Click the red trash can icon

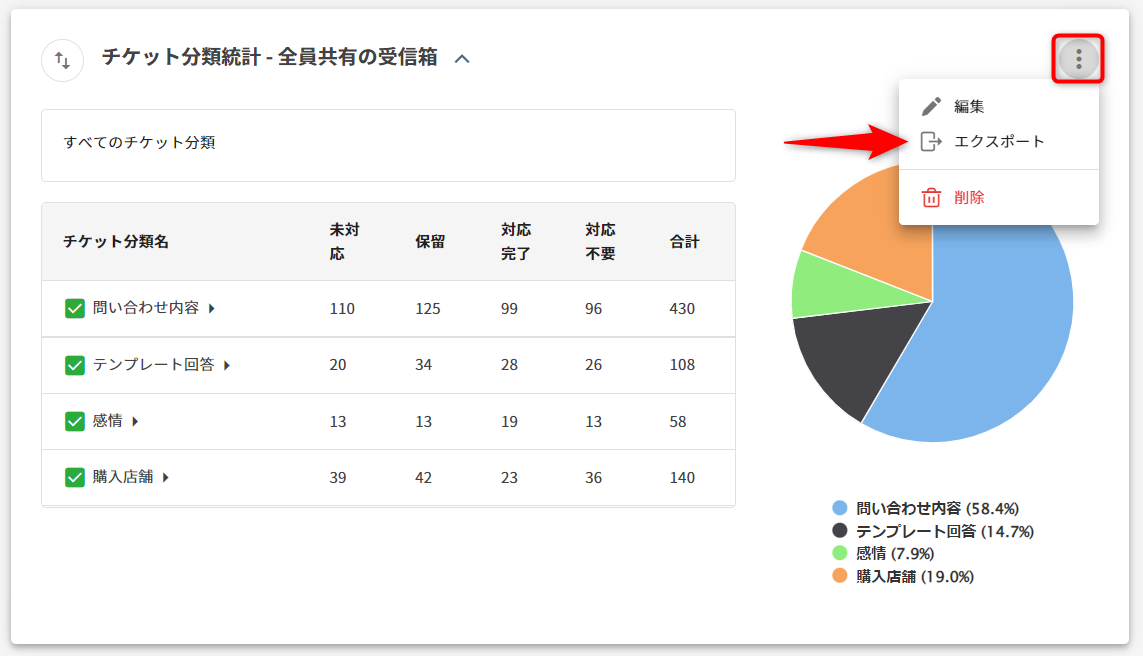931,198
